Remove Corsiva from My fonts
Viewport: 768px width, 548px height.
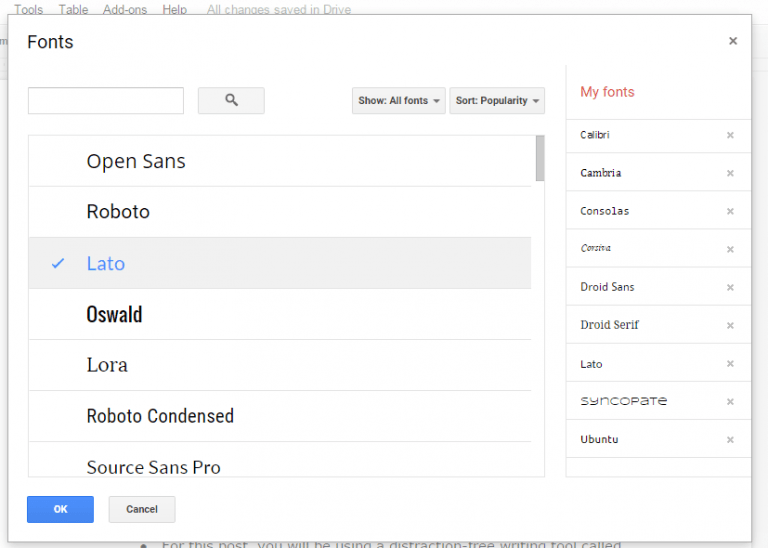tap(730, 249)
